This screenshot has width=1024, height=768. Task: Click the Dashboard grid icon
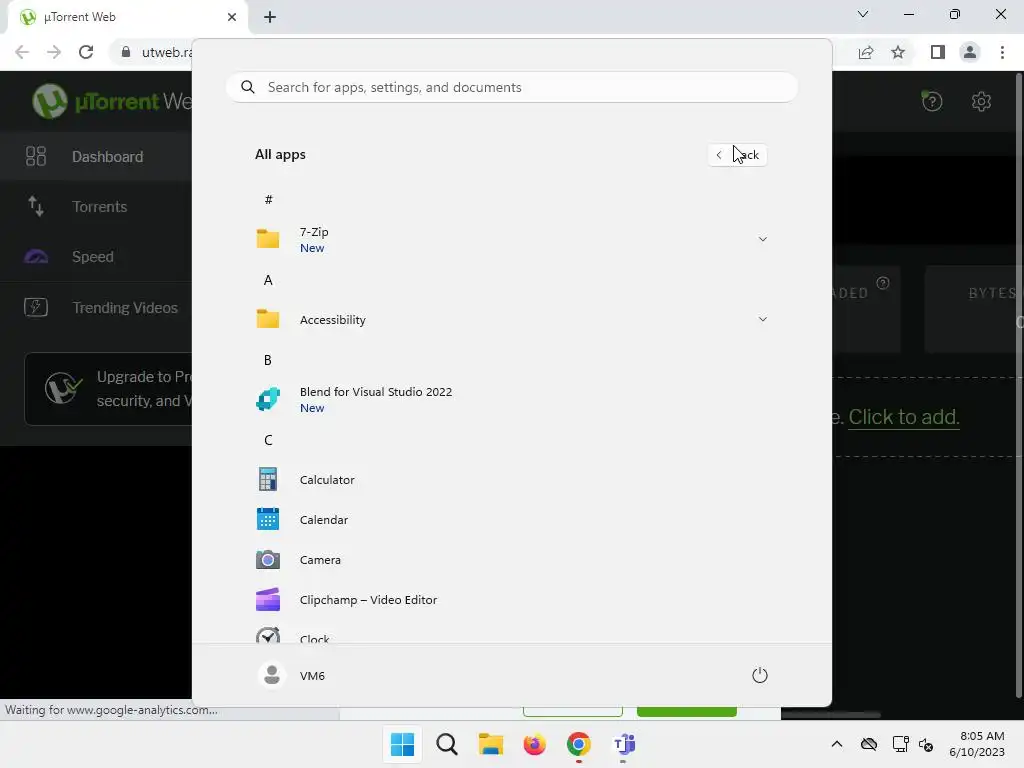pos(36,157)
